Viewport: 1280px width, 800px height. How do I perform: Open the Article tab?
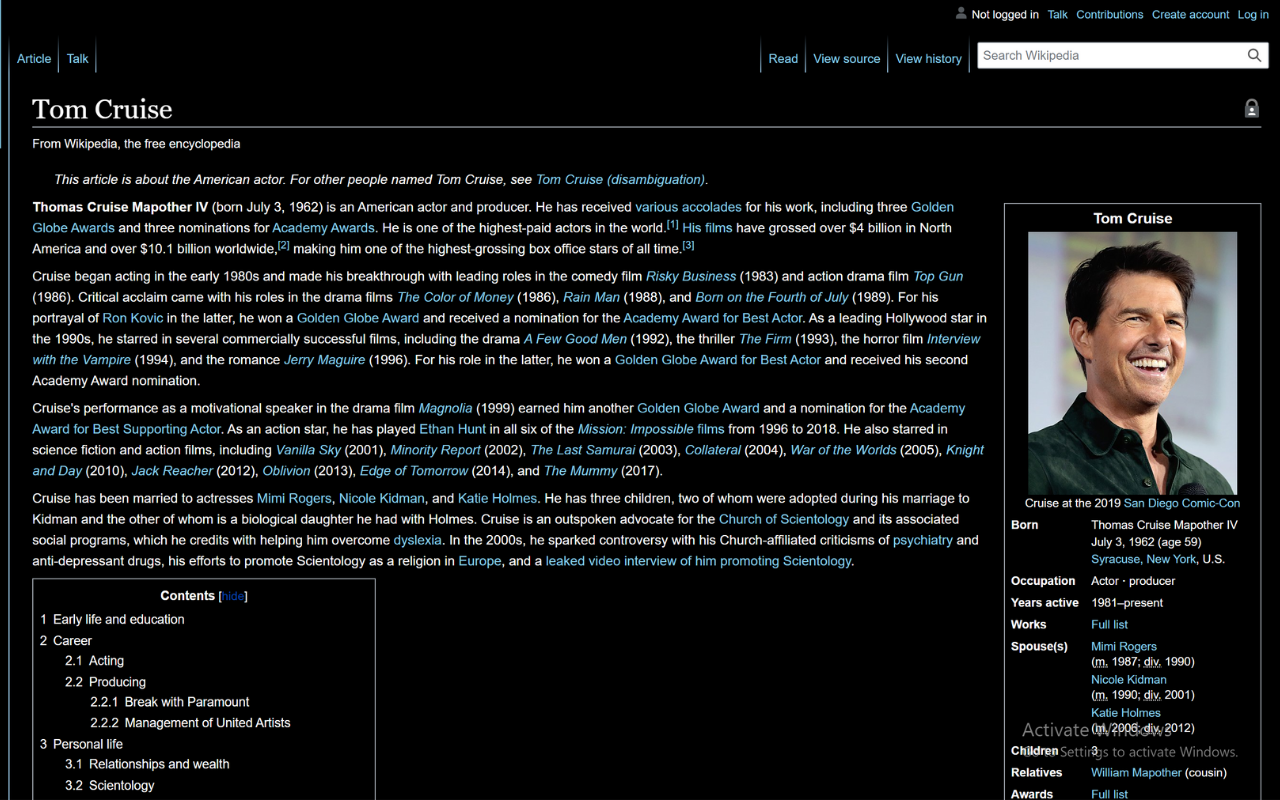pyautogui.click(x=34, y=59)
